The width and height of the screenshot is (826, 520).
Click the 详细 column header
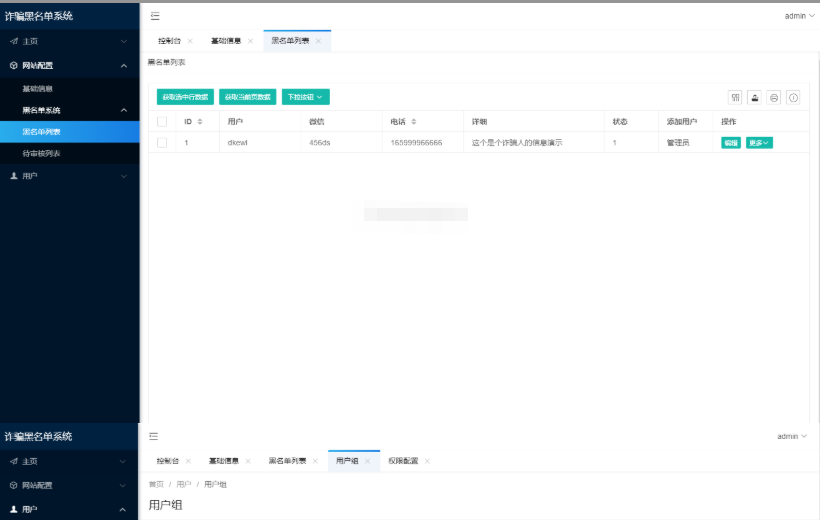pyautogui.click(x=479, y=122)
